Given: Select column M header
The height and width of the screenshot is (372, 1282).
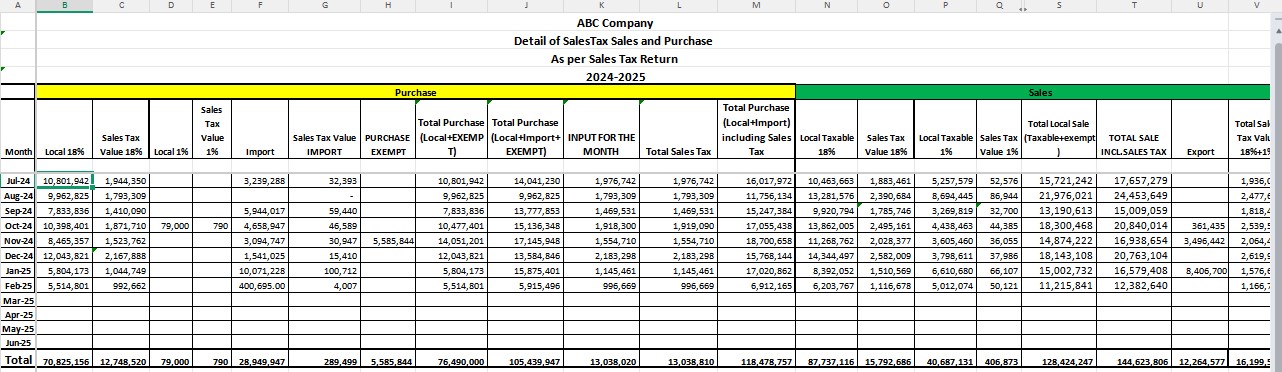Looking at the screenshot, I should coord(755,6).
